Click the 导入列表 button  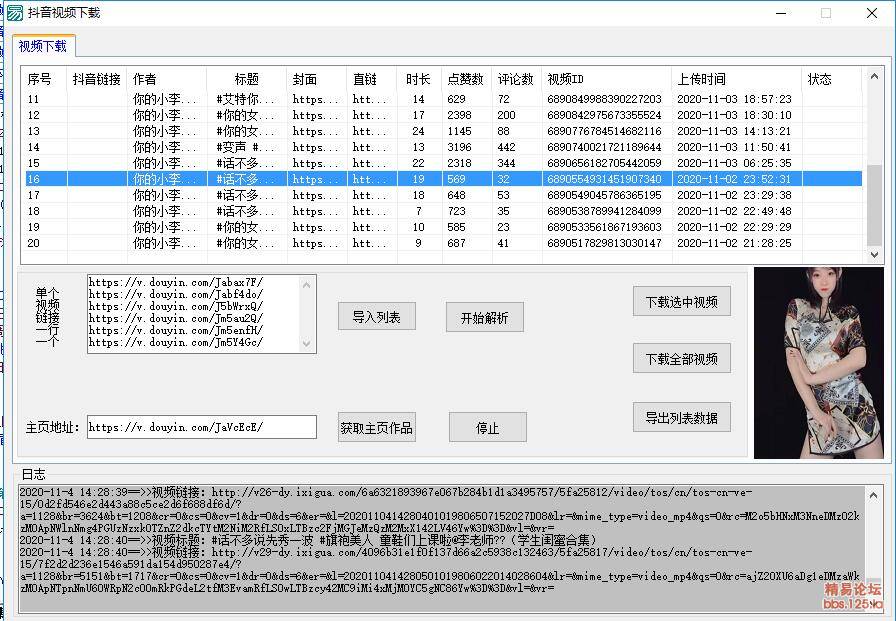point(377,316)
